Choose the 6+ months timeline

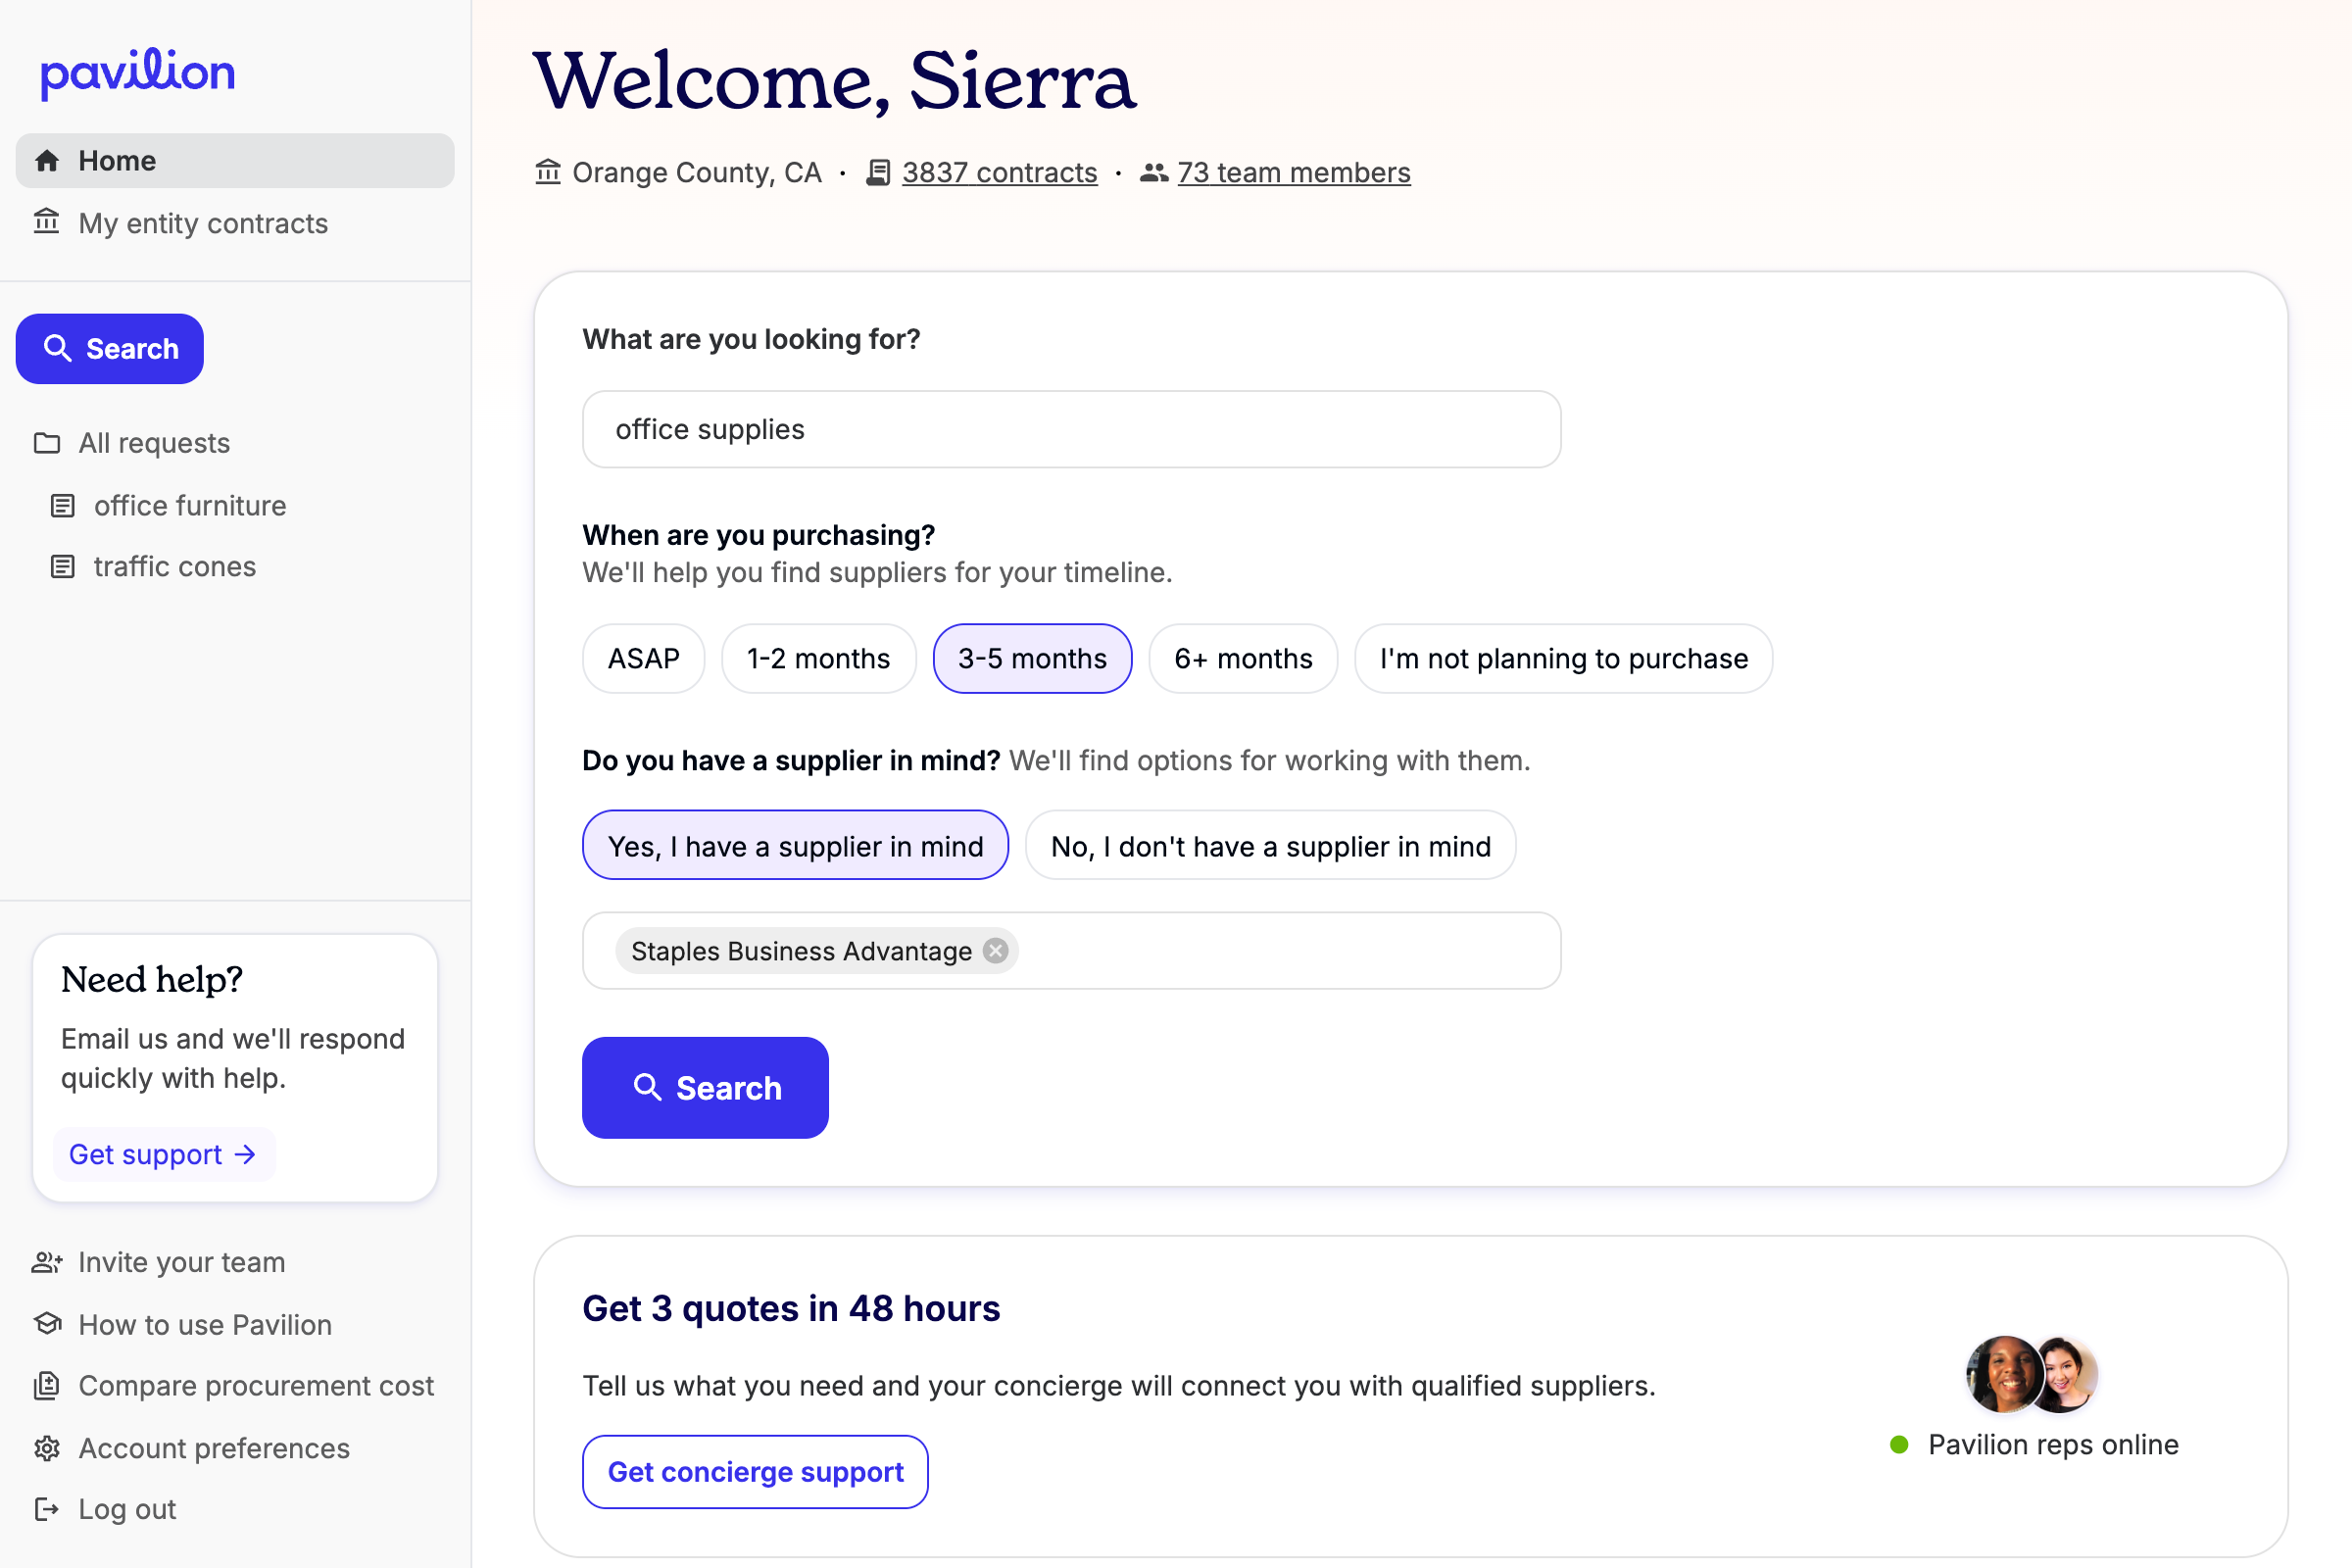point(1242,658)
